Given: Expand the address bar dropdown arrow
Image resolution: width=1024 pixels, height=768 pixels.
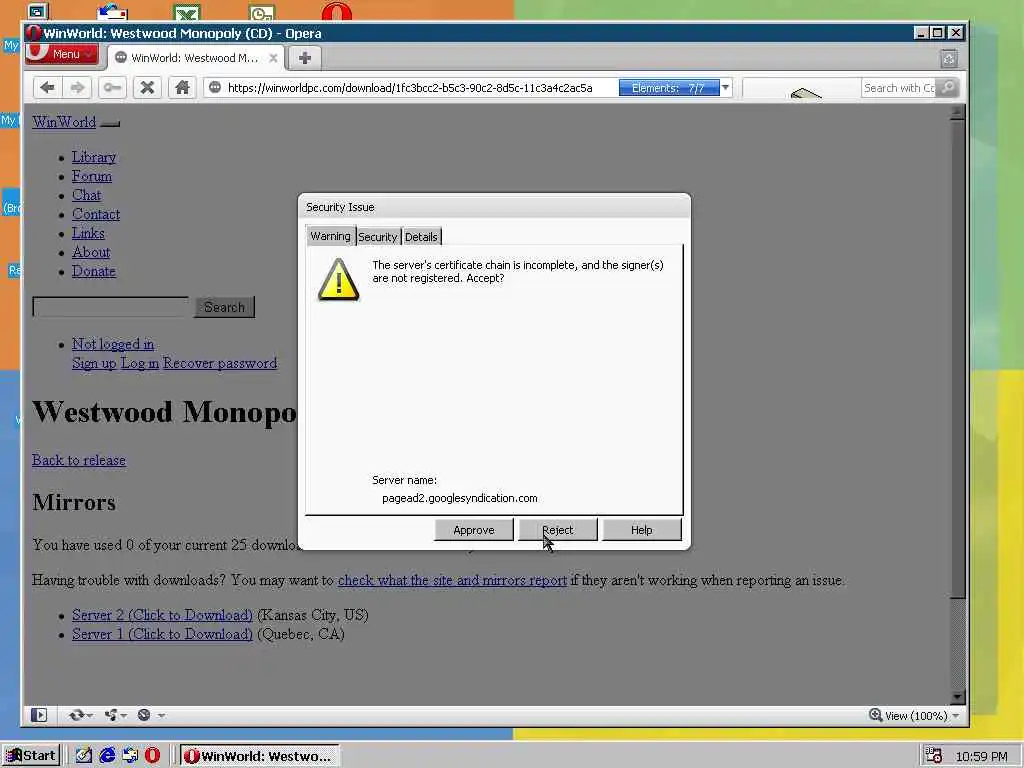Looking at the screenshot, I should click(726, 88).
